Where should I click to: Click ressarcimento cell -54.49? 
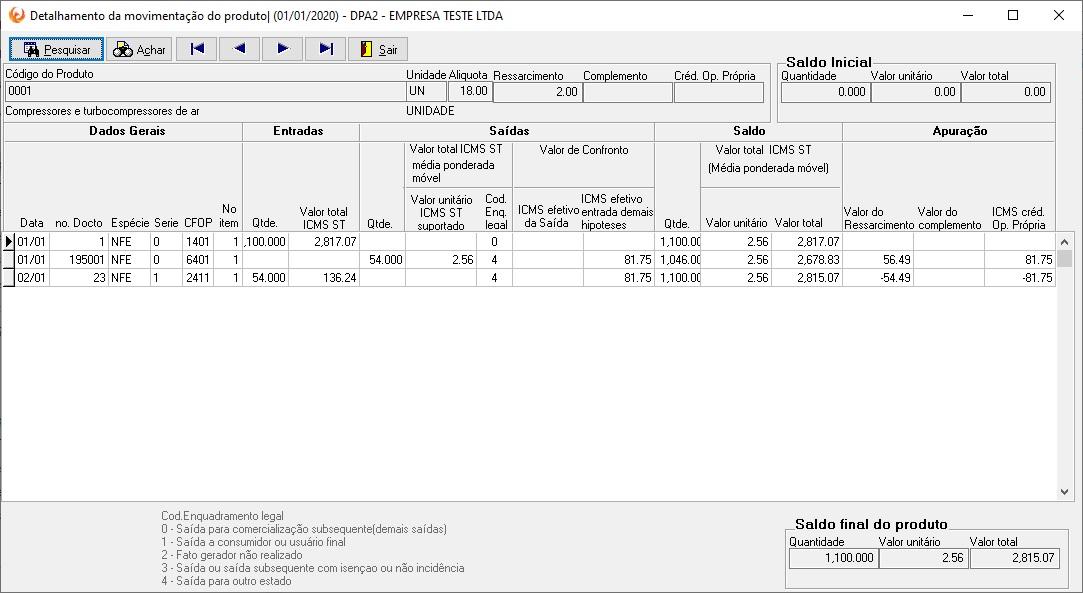click(x=878, y=278)
